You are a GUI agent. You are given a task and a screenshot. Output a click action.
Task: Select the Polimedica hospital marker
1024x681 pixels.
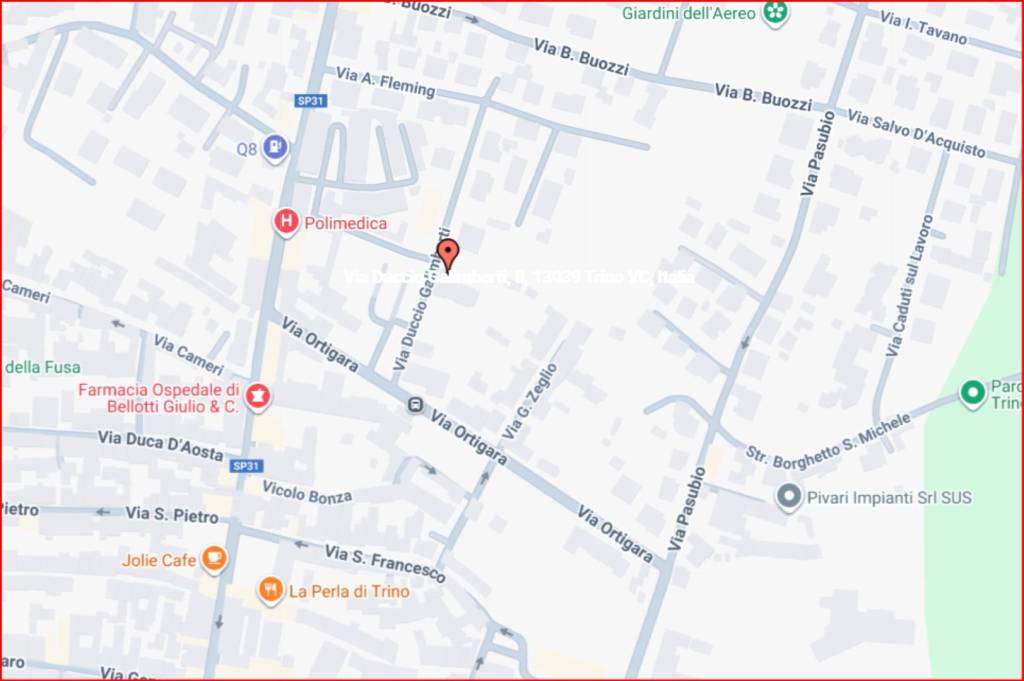[285, 222]
